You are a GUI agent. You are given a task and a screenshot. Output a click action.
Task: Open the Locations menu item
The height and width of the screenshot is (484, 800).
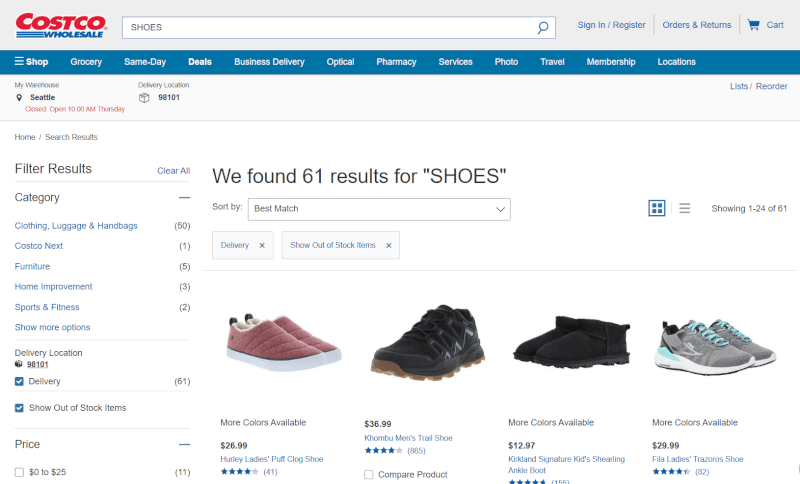[x=677, y=62]
